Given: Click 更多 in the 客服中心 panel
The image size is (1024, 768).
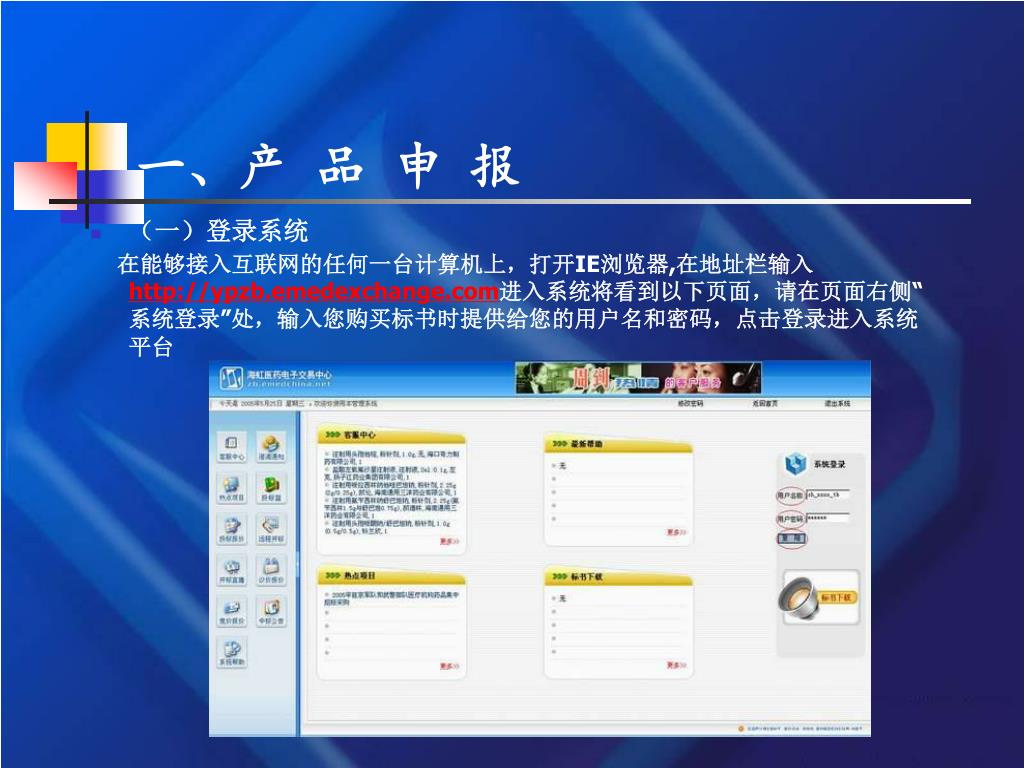Looking at the screenshot, I should (x=449, y=541).
